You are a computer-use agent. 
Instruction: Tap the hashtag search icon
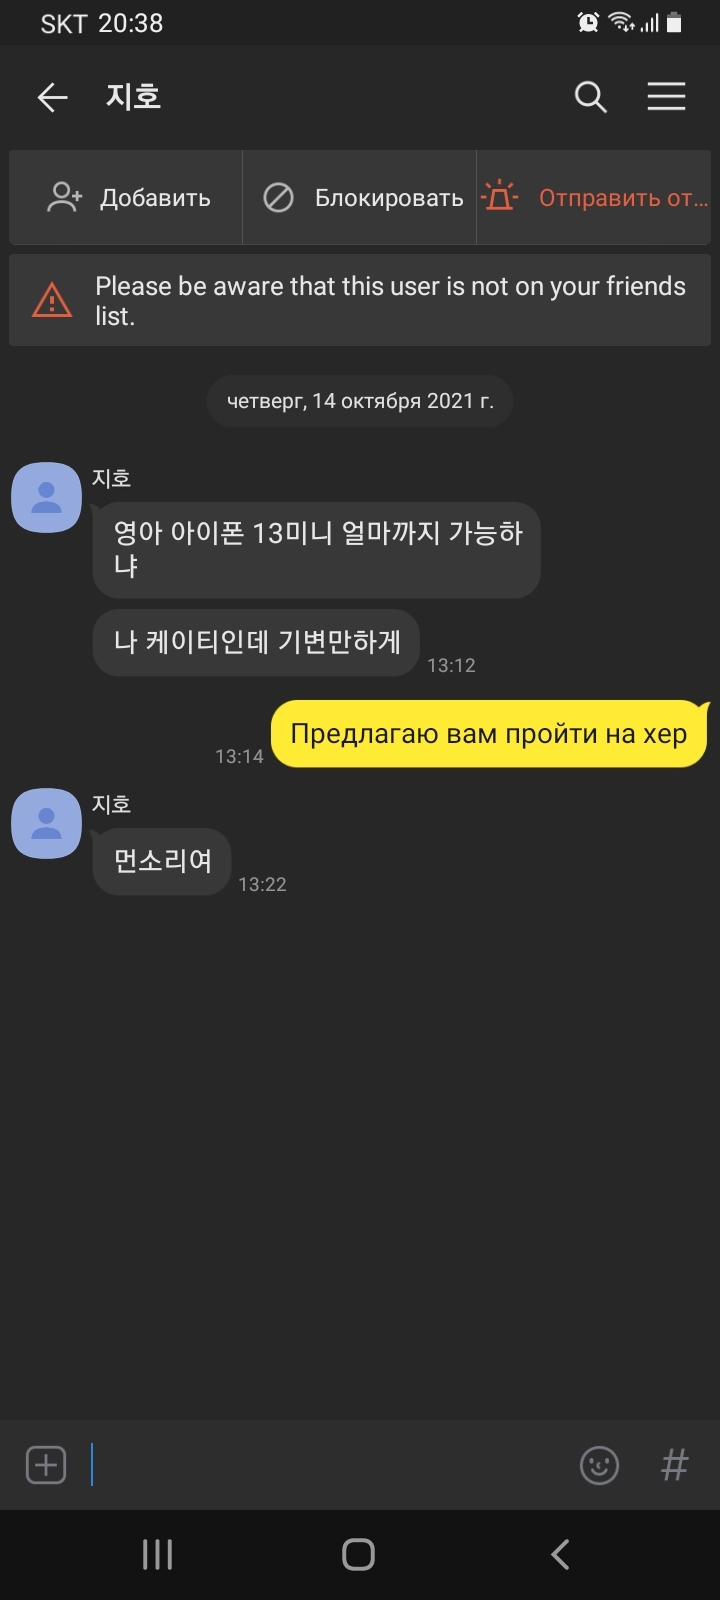(675, 1465)
